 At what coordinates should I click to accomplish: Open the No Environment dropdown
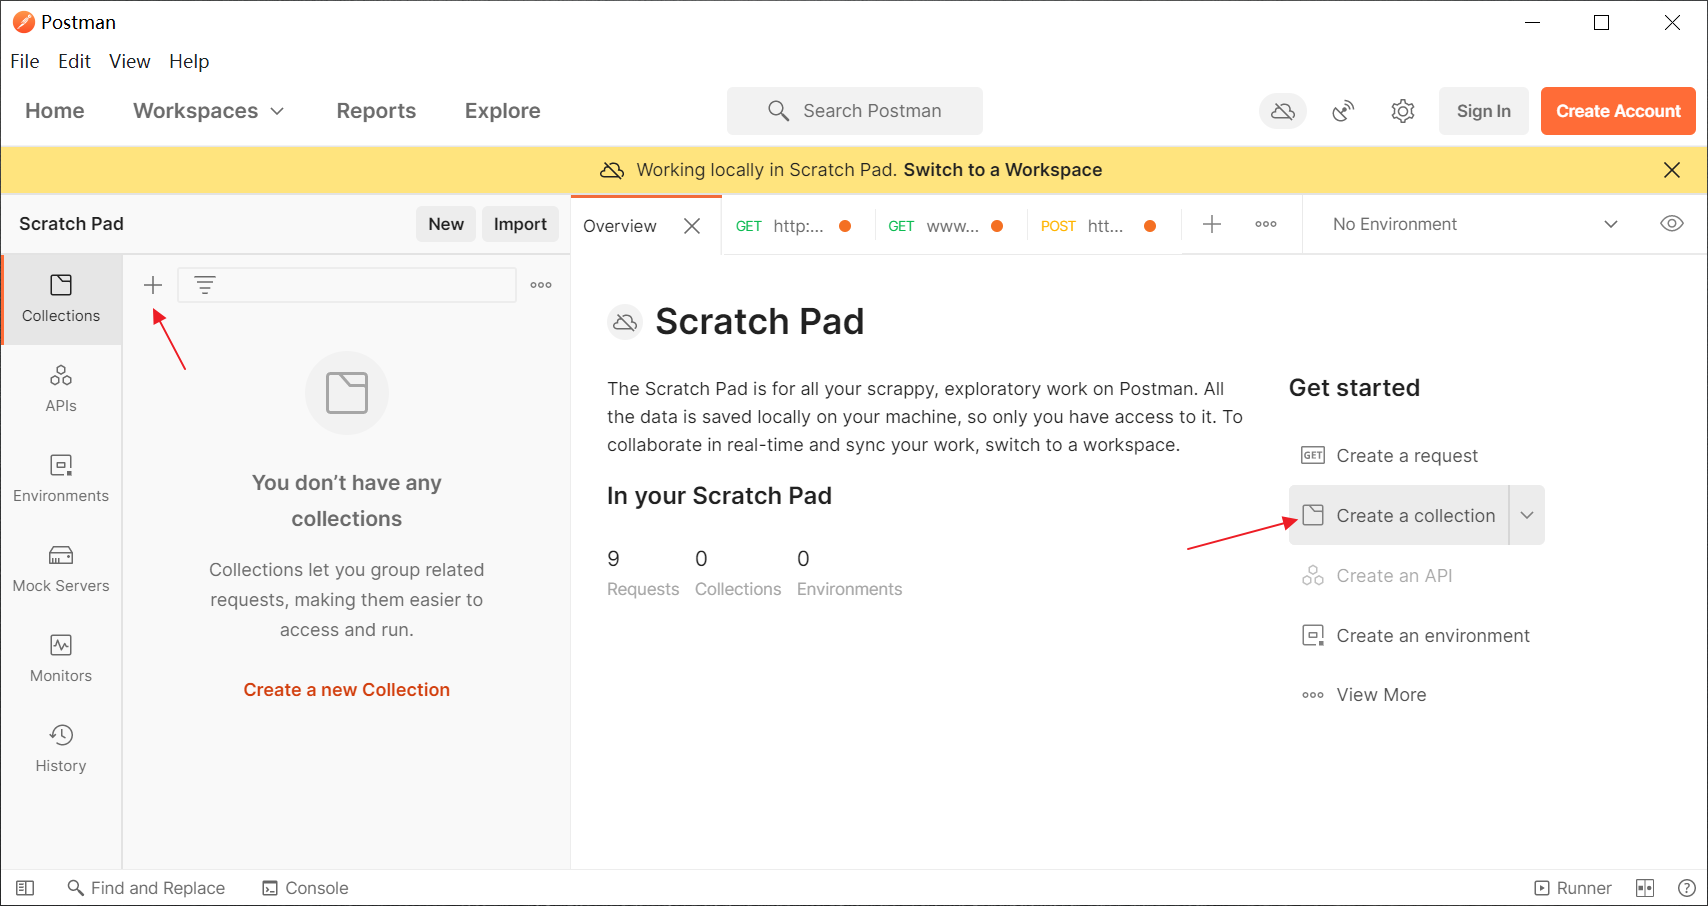tap(1474, 224)
